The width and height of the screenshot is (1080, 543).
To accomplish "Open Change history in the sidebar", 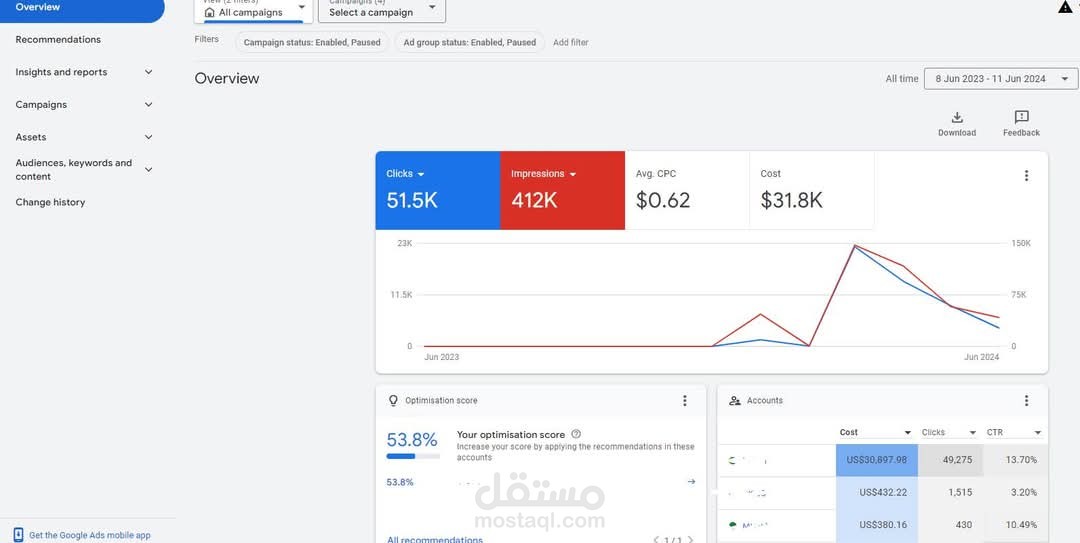I will point(50,202).
